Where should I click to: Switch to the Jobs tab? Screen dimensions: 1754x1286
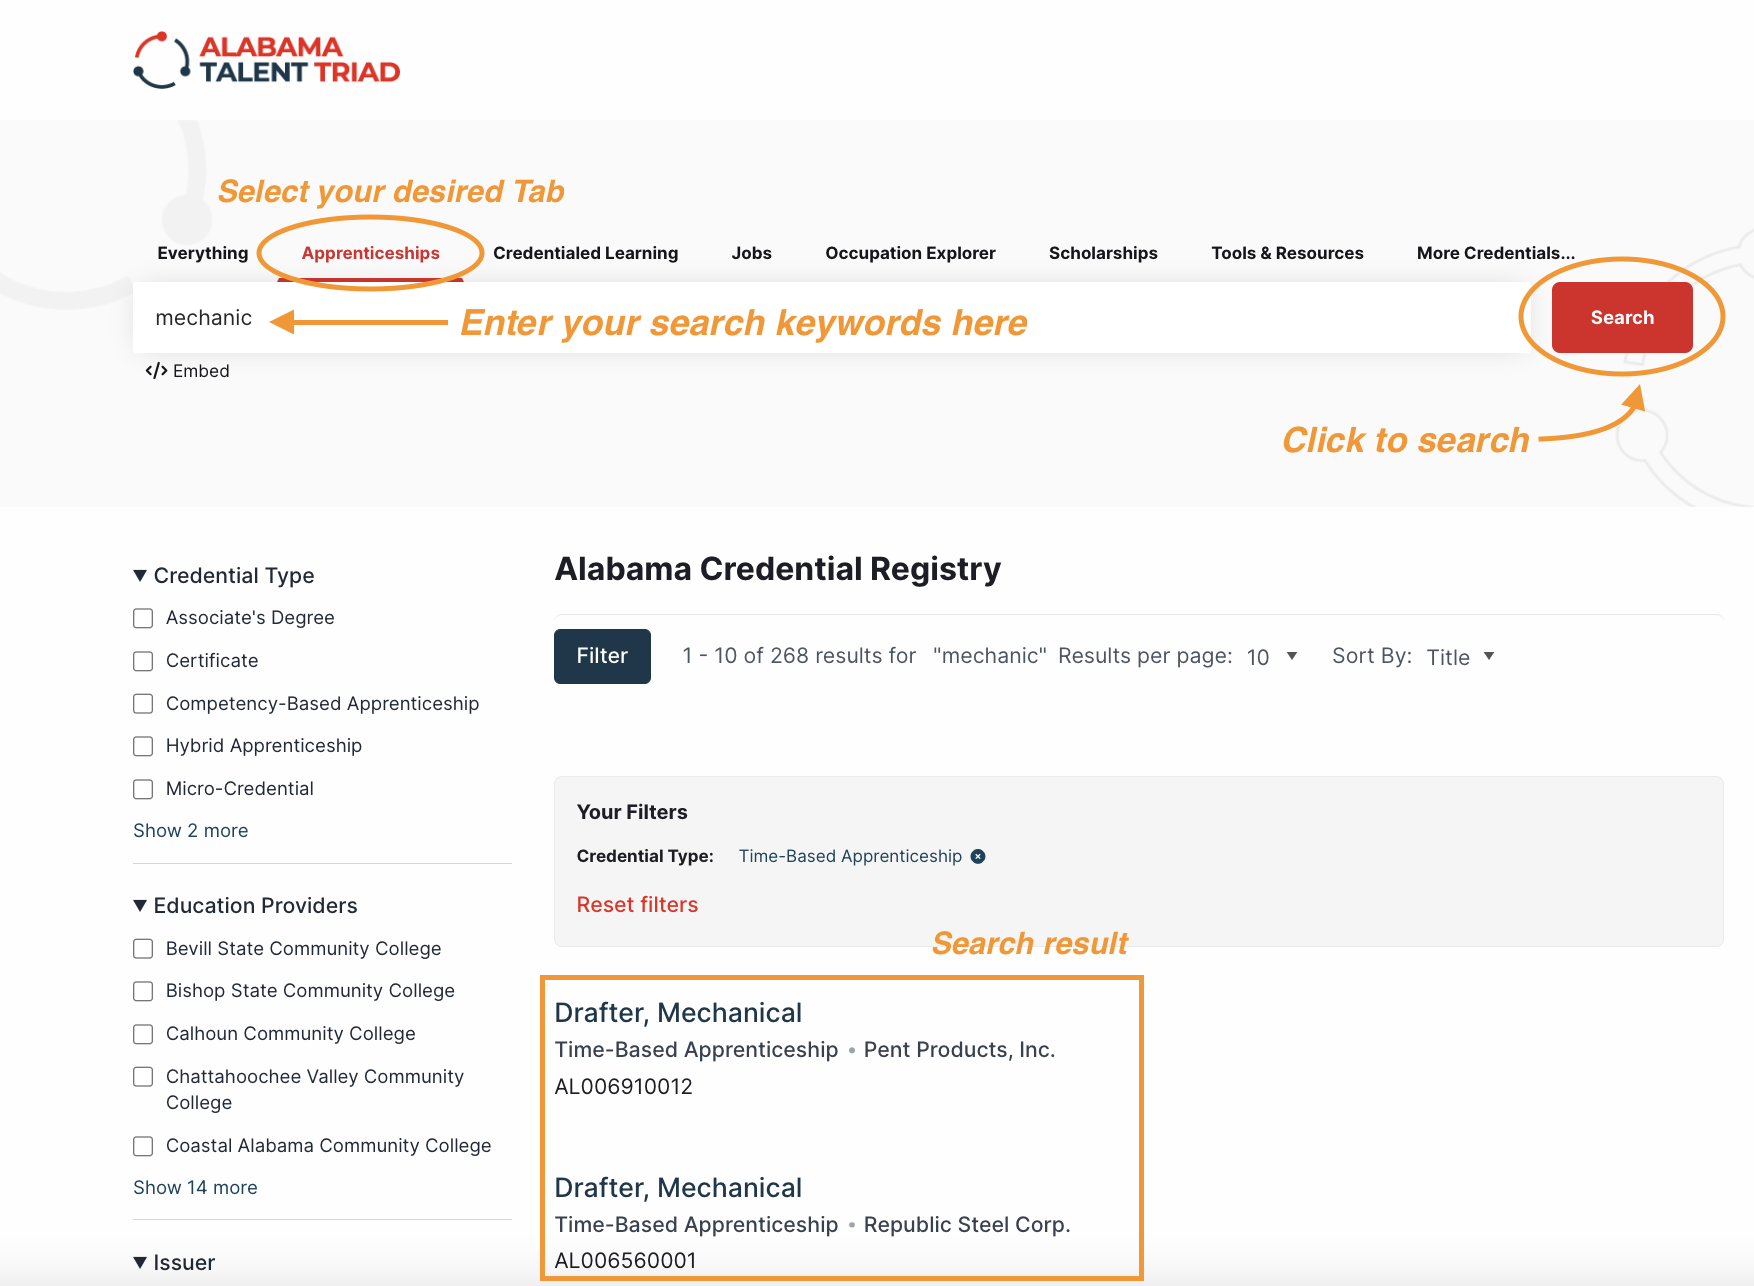click(751, 253)
